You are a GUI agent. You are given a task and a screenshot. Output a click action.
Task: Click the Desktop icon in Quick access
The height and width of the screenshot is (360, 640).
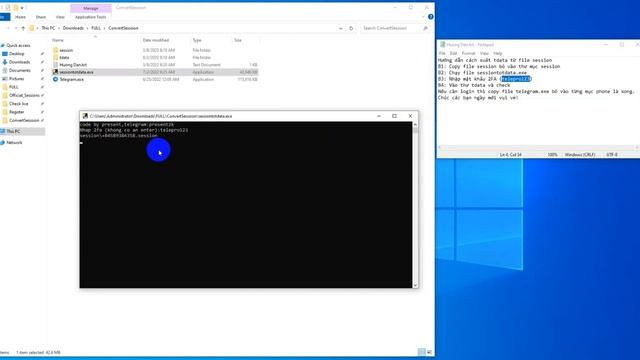click(5, 54)
